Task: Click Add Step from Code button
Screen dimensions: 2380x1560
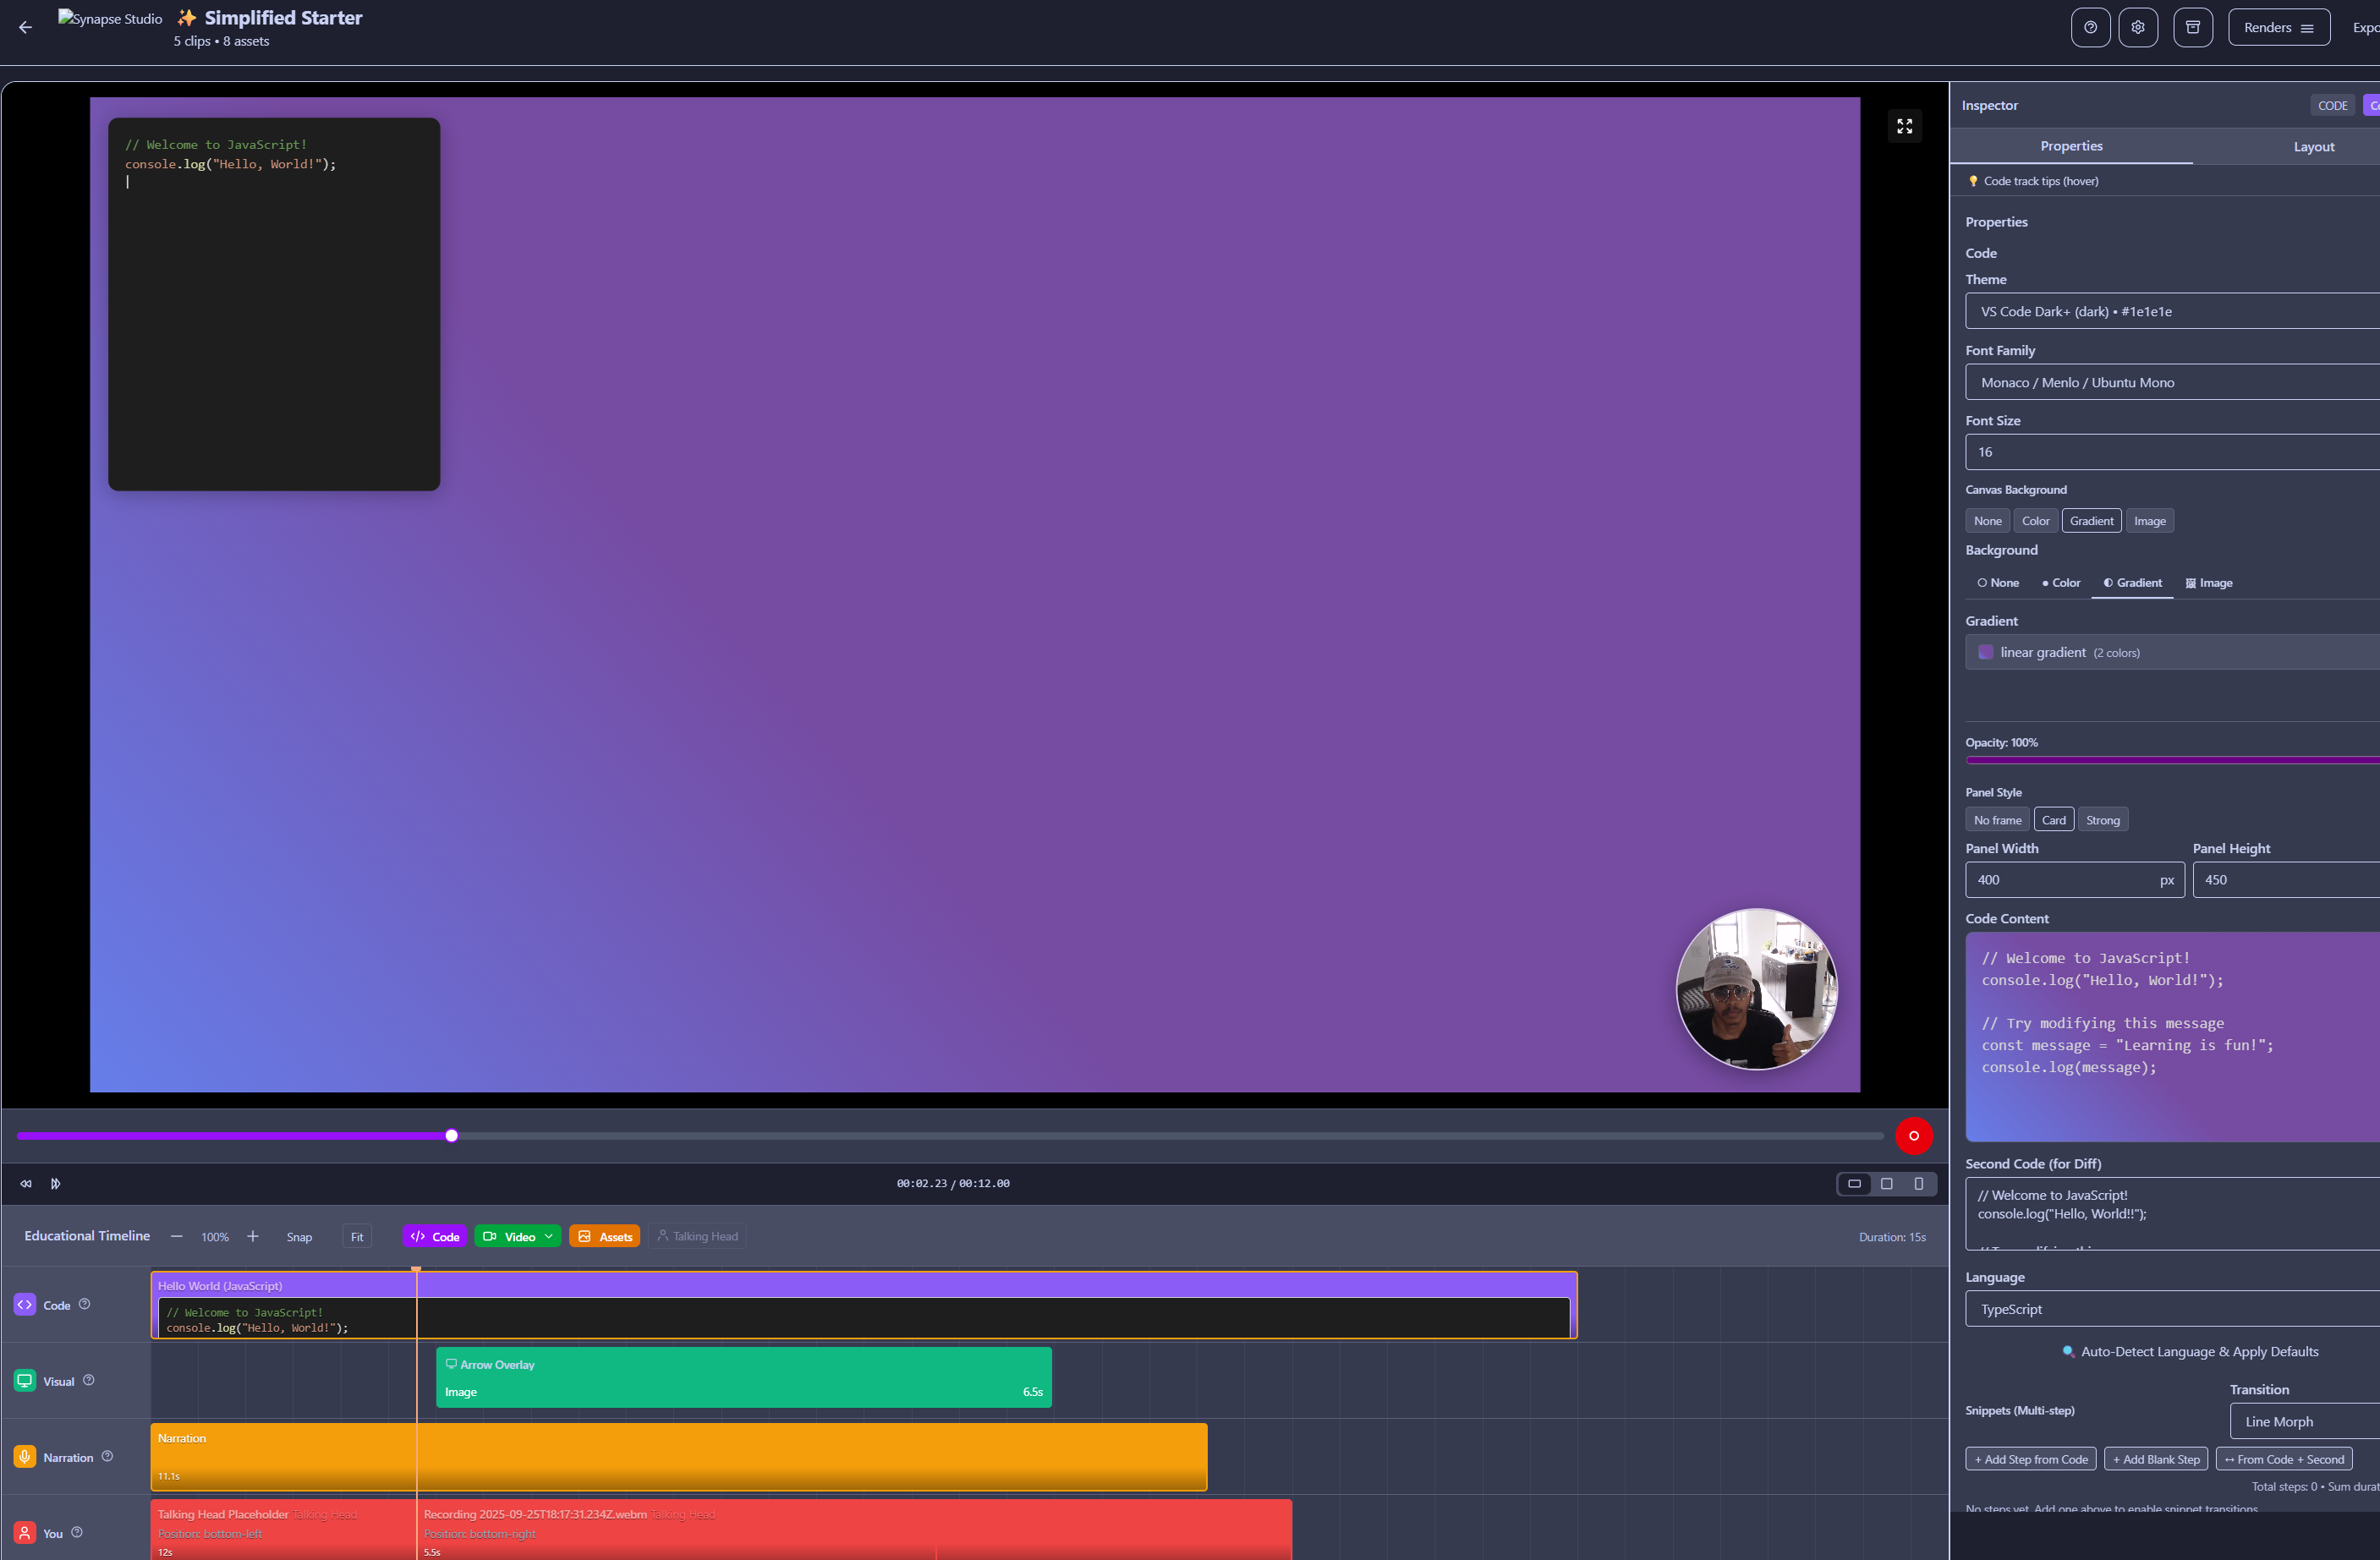Action: pos(2030,1459)
